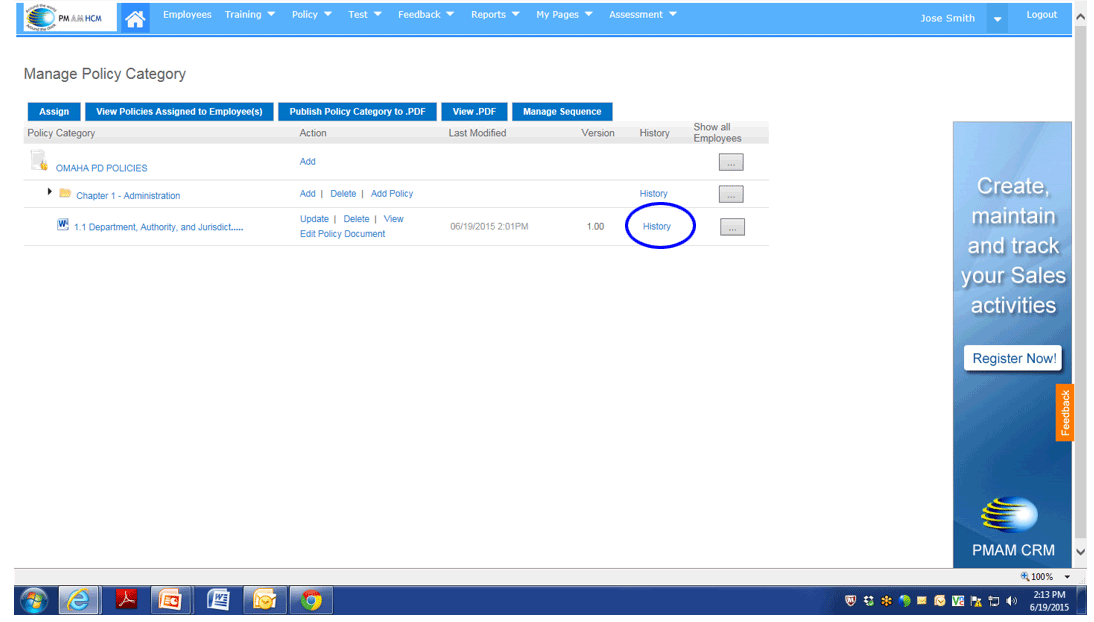Click Edit Policy Document link
1094x622 pixels.
pos(342,234)
